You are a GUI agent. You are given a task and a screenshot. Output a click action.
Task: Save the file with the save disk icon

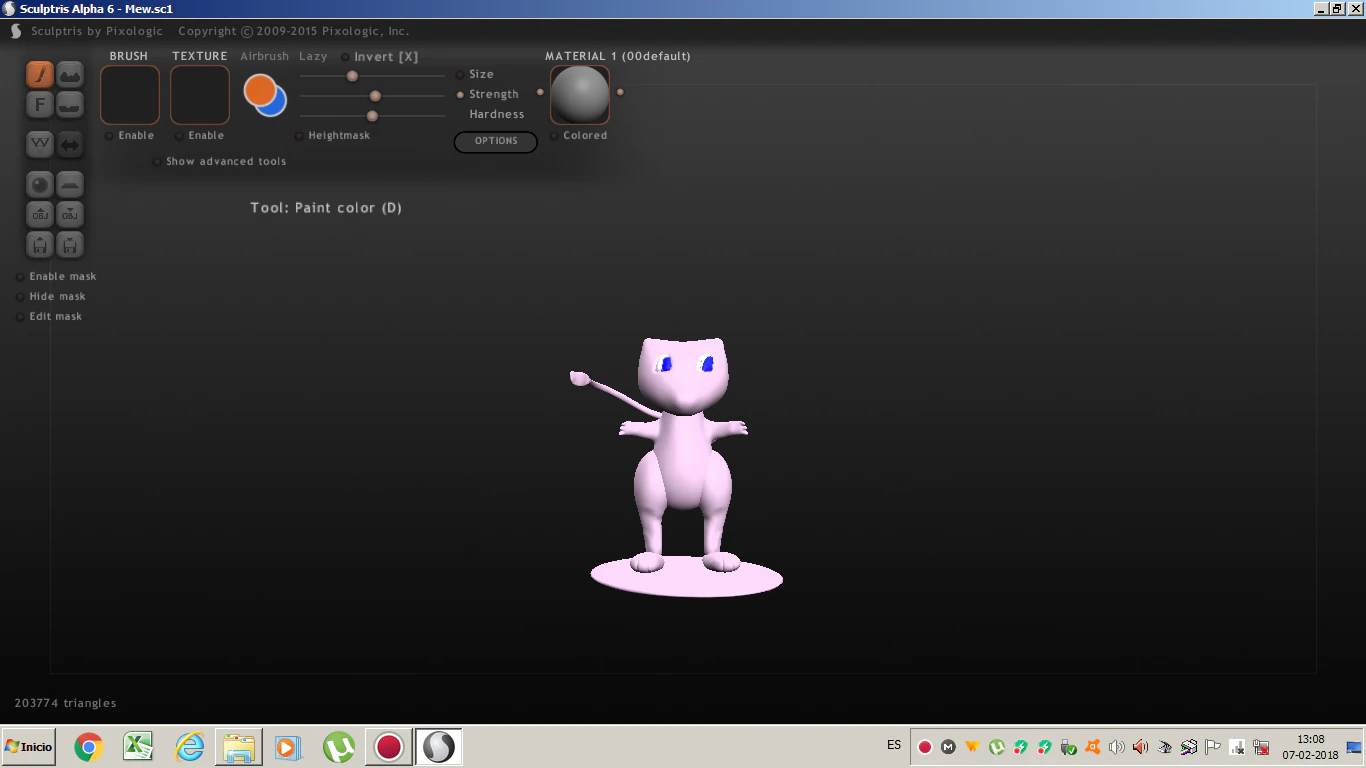pos(70,244)
